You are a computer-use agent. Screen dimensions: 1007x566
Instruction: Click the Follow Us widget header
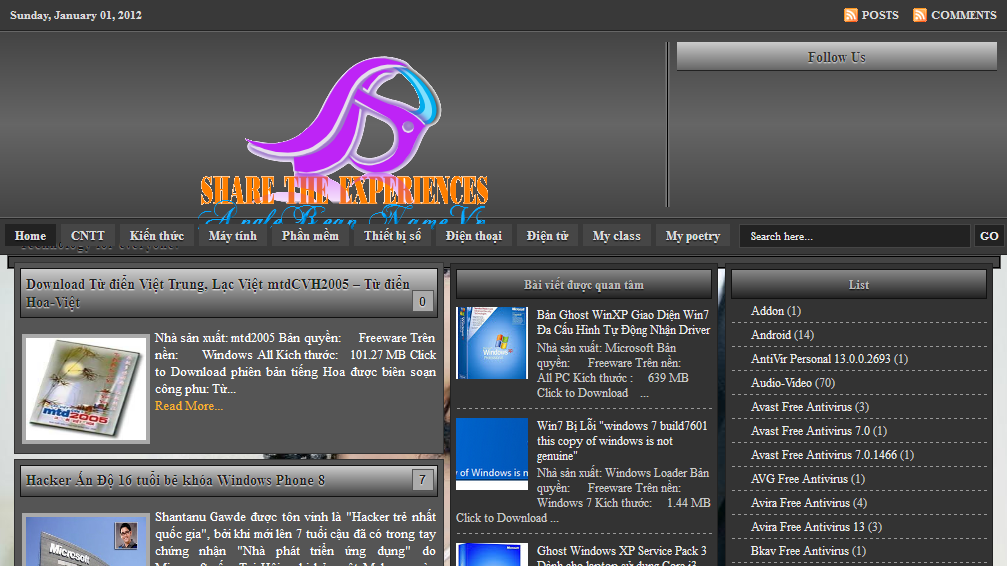(837, 57)
